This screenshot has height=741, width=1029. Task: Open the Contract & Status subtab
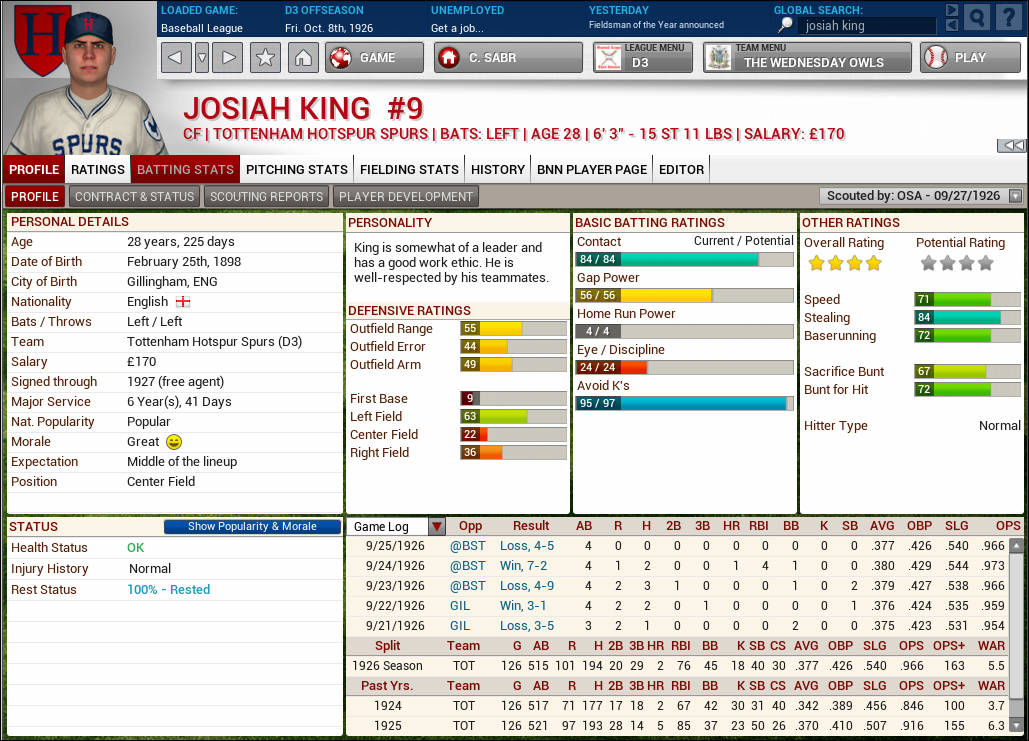point(135,197)
